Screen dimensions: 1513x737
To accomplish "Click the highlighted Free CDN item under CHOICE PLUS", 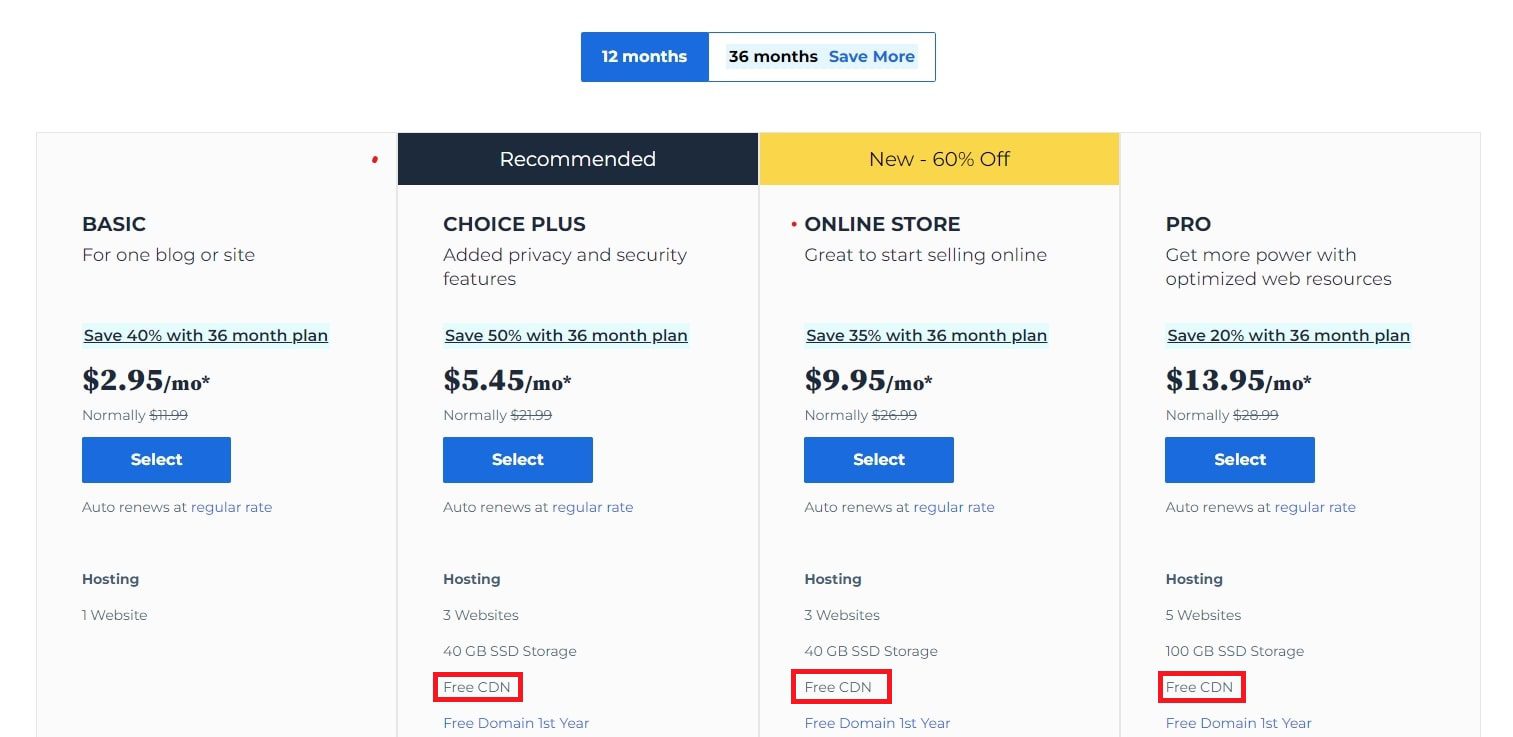I will pyautogui.click(x=477, y=687).
